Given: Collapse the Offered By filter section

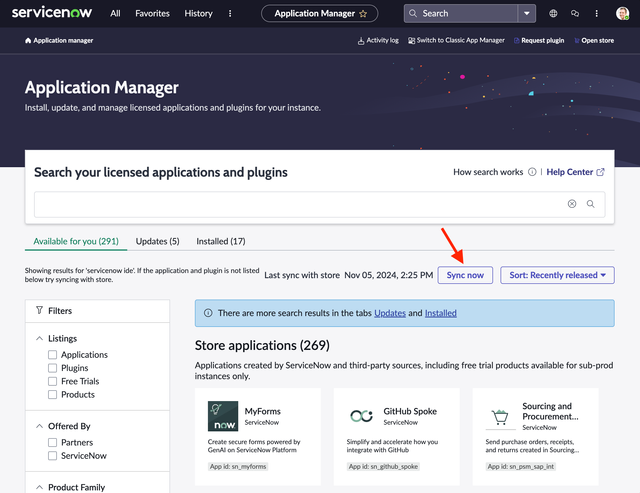Looking at the screenshot, I should pos(39,426).
